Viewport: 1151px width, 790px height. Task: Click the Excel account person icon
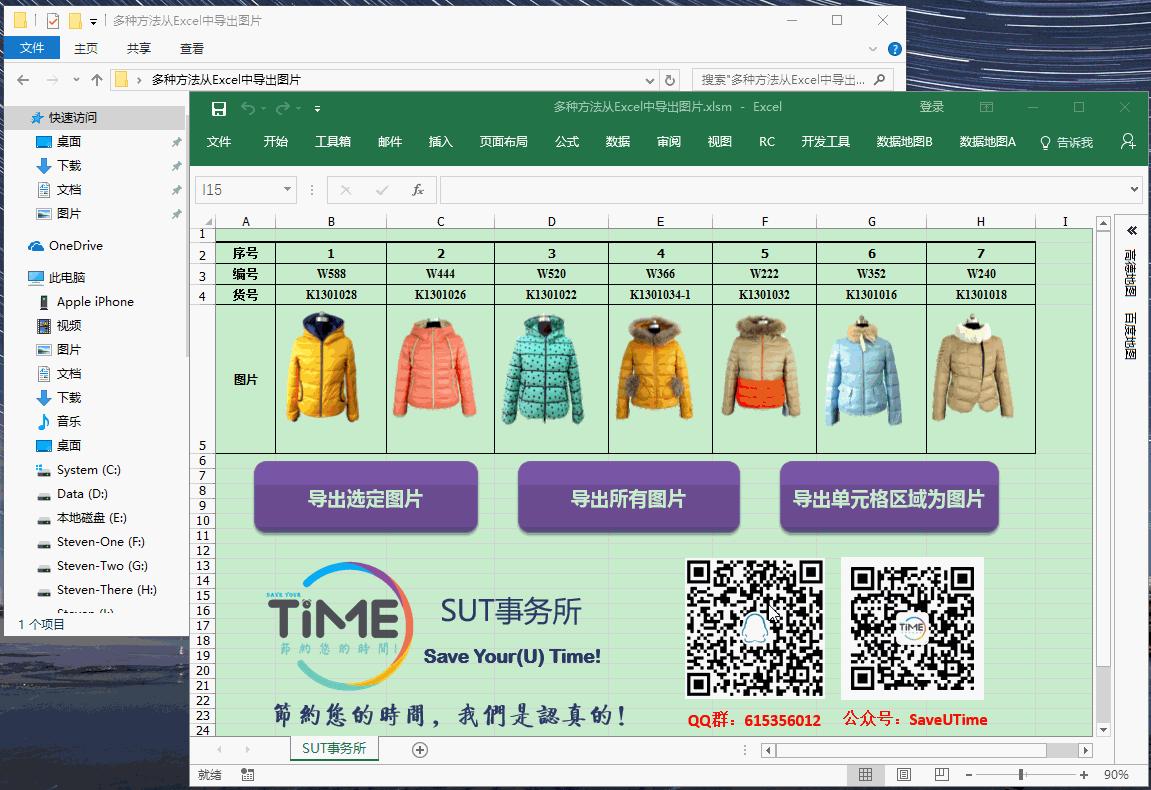click(1128, 141)
